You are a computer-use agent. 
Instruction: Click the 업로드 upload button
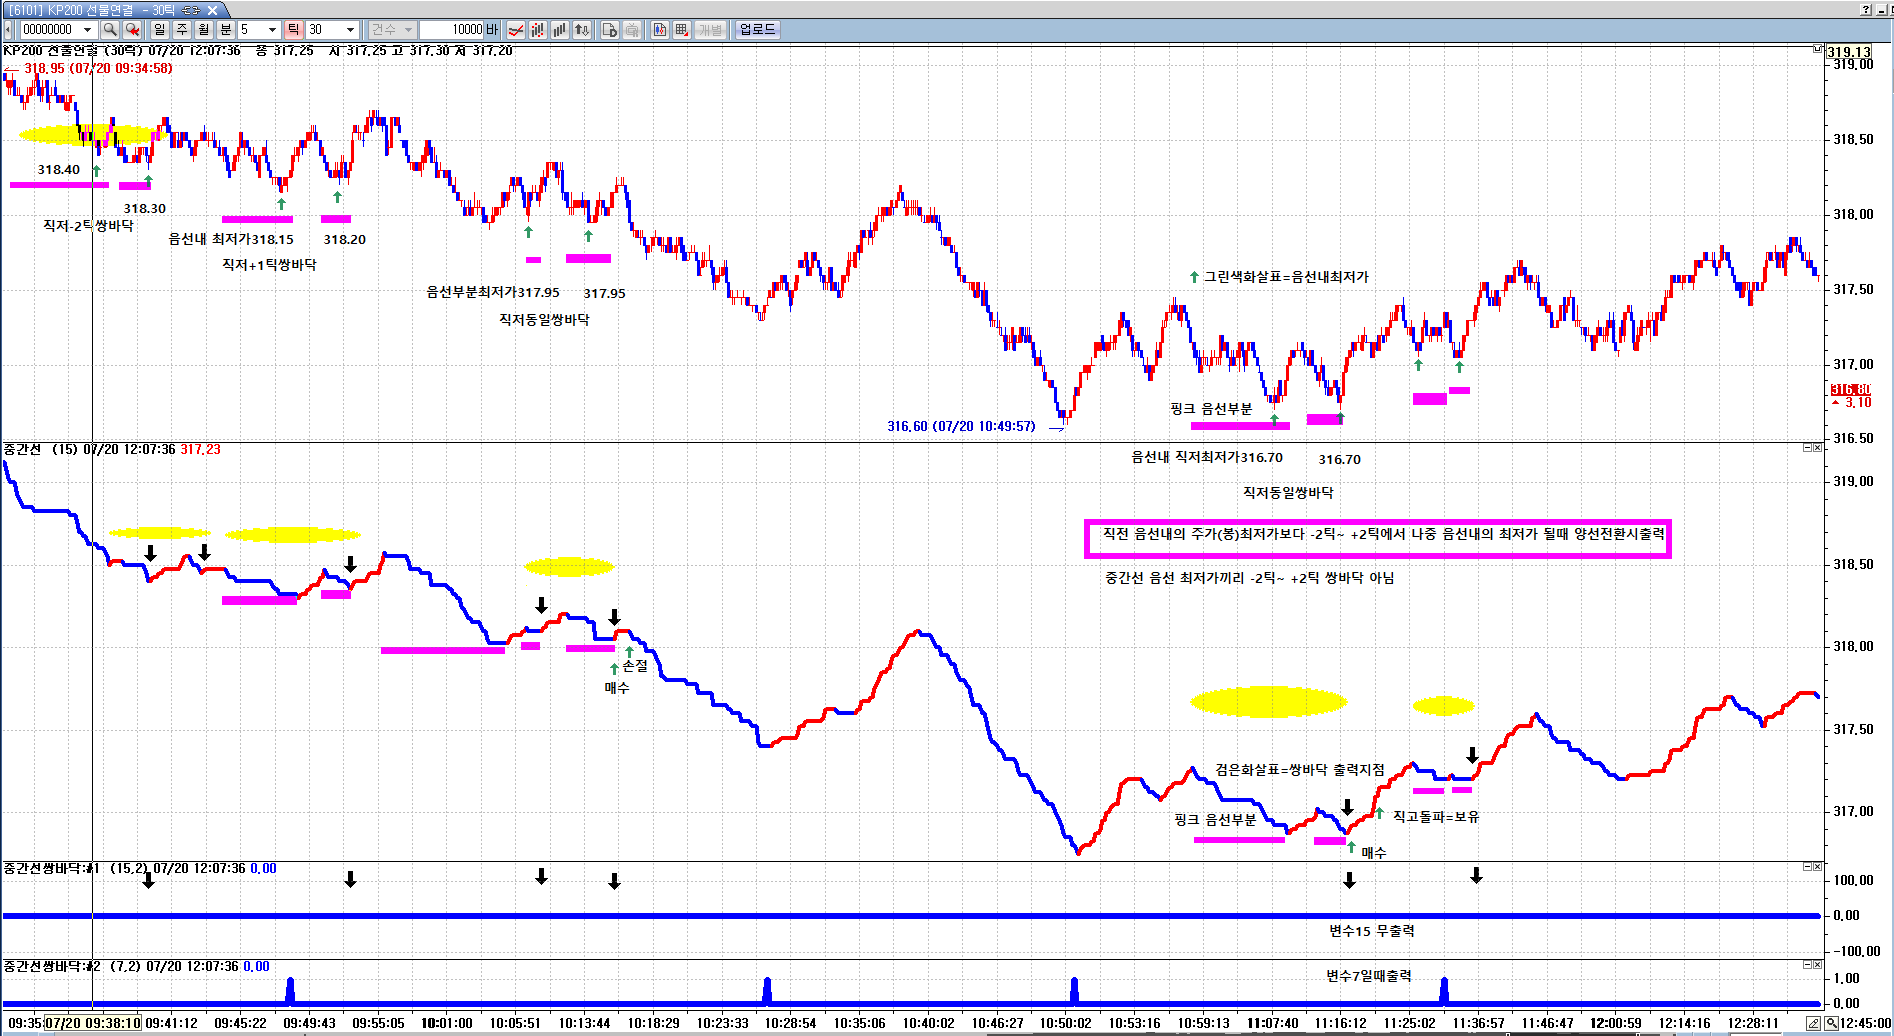[x=757, y=30]
